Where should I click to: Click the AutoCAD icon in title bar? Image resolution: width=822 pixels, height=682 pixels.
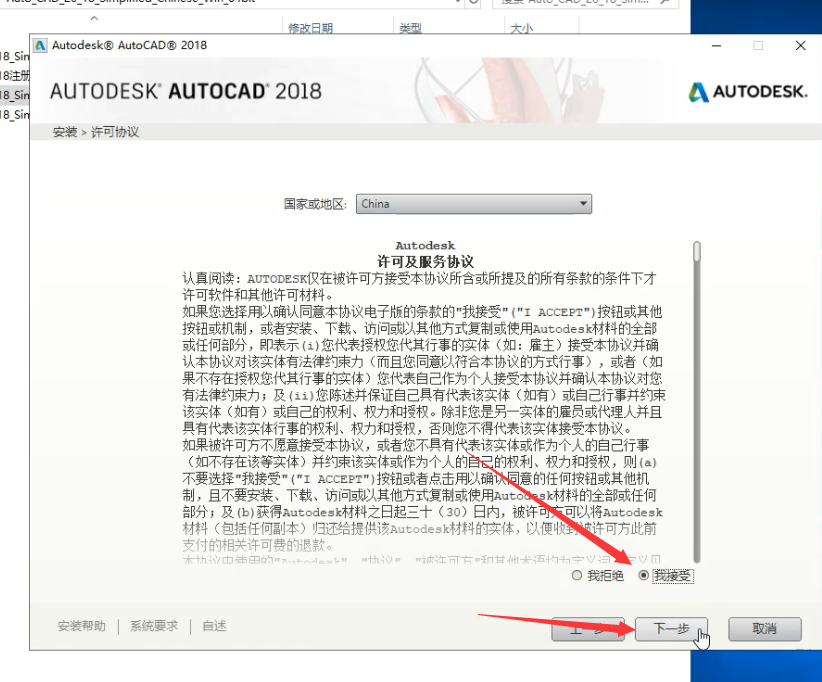40,46
